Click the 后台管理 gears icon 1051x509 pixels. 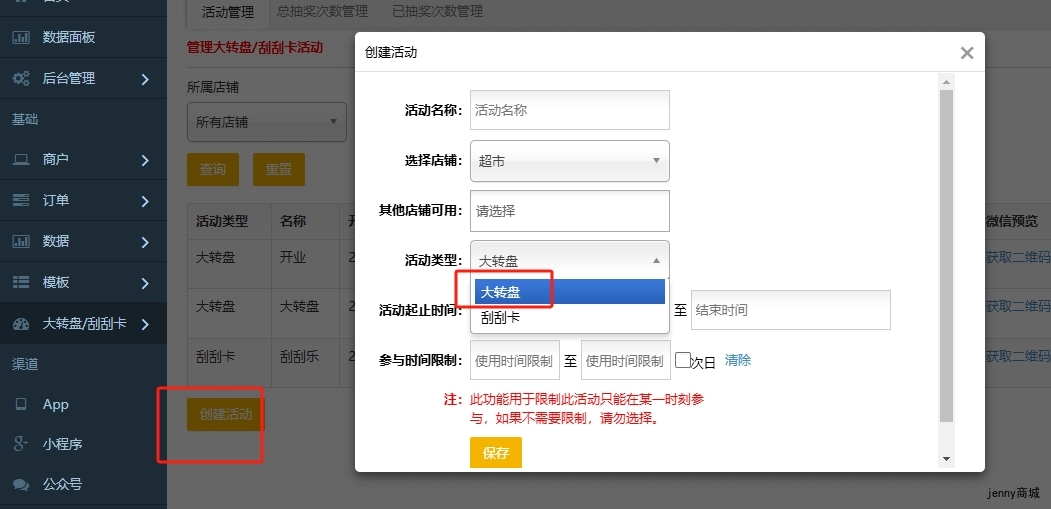tap(20, 78)
